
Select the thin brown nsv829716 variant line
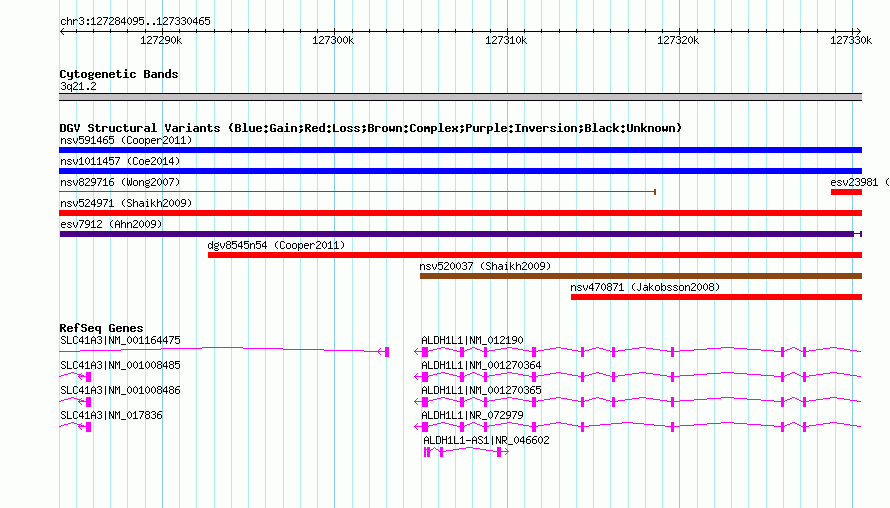[x=358, y=192]
